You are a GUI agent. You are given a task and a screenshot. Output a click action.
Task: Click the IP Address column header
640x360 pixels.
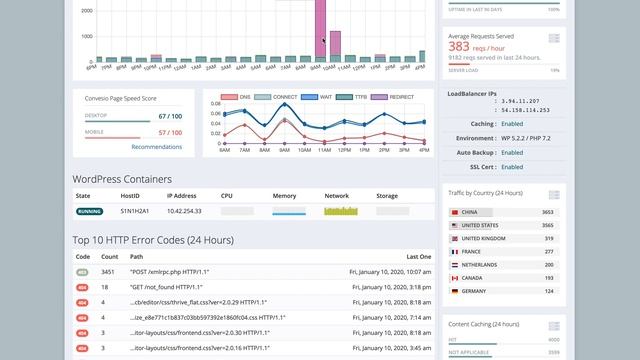pos(182,196)
